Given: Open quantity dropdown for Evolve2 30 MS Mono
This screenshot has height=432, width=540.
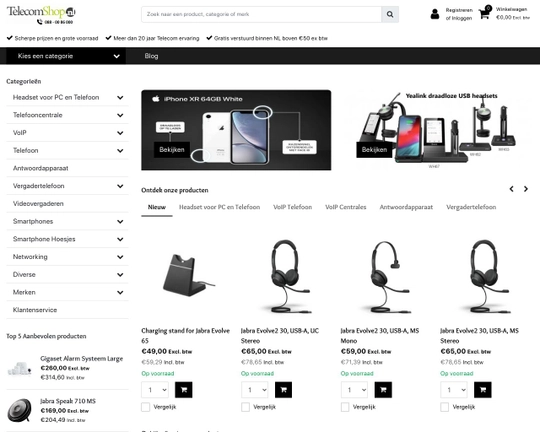Looking at the screenshot, I should point(354,390).
